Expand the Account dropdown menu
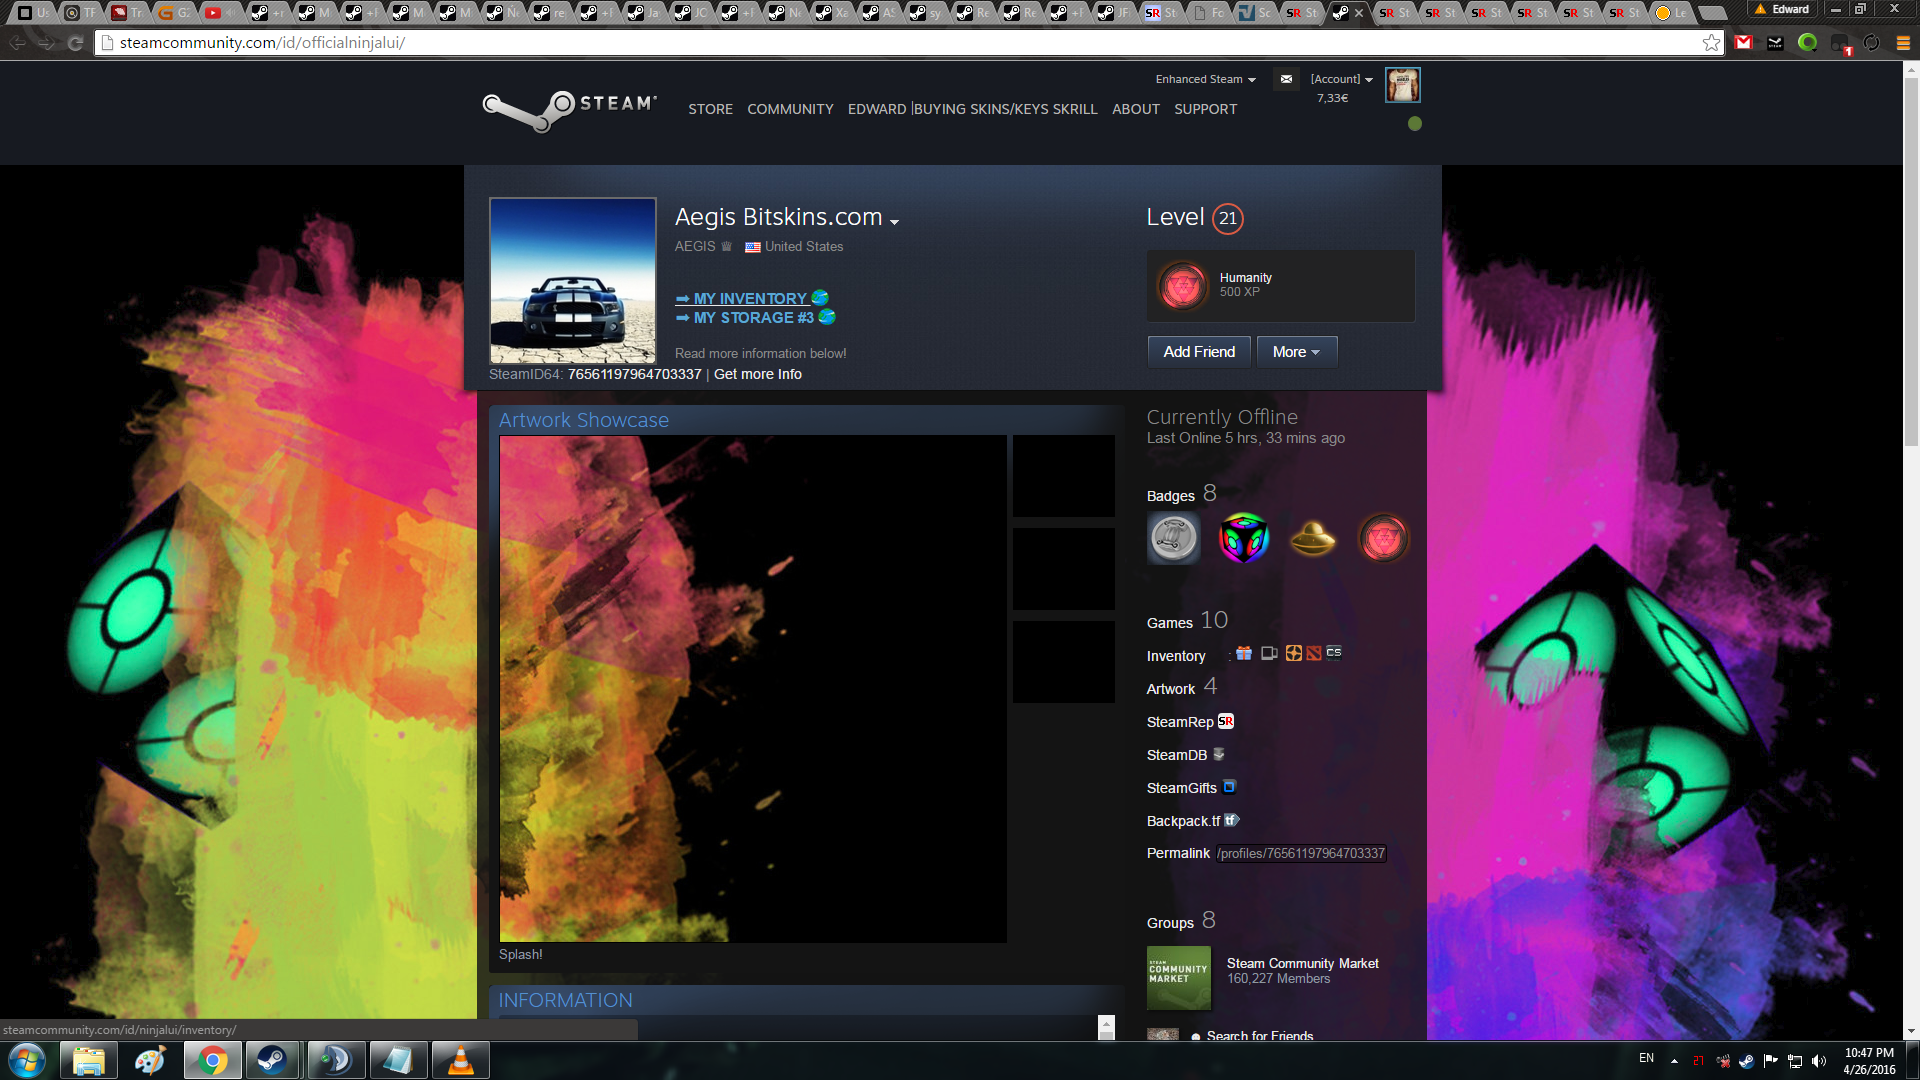This screenshot has height=1080, width=1920. click(x=1341, y=79)
